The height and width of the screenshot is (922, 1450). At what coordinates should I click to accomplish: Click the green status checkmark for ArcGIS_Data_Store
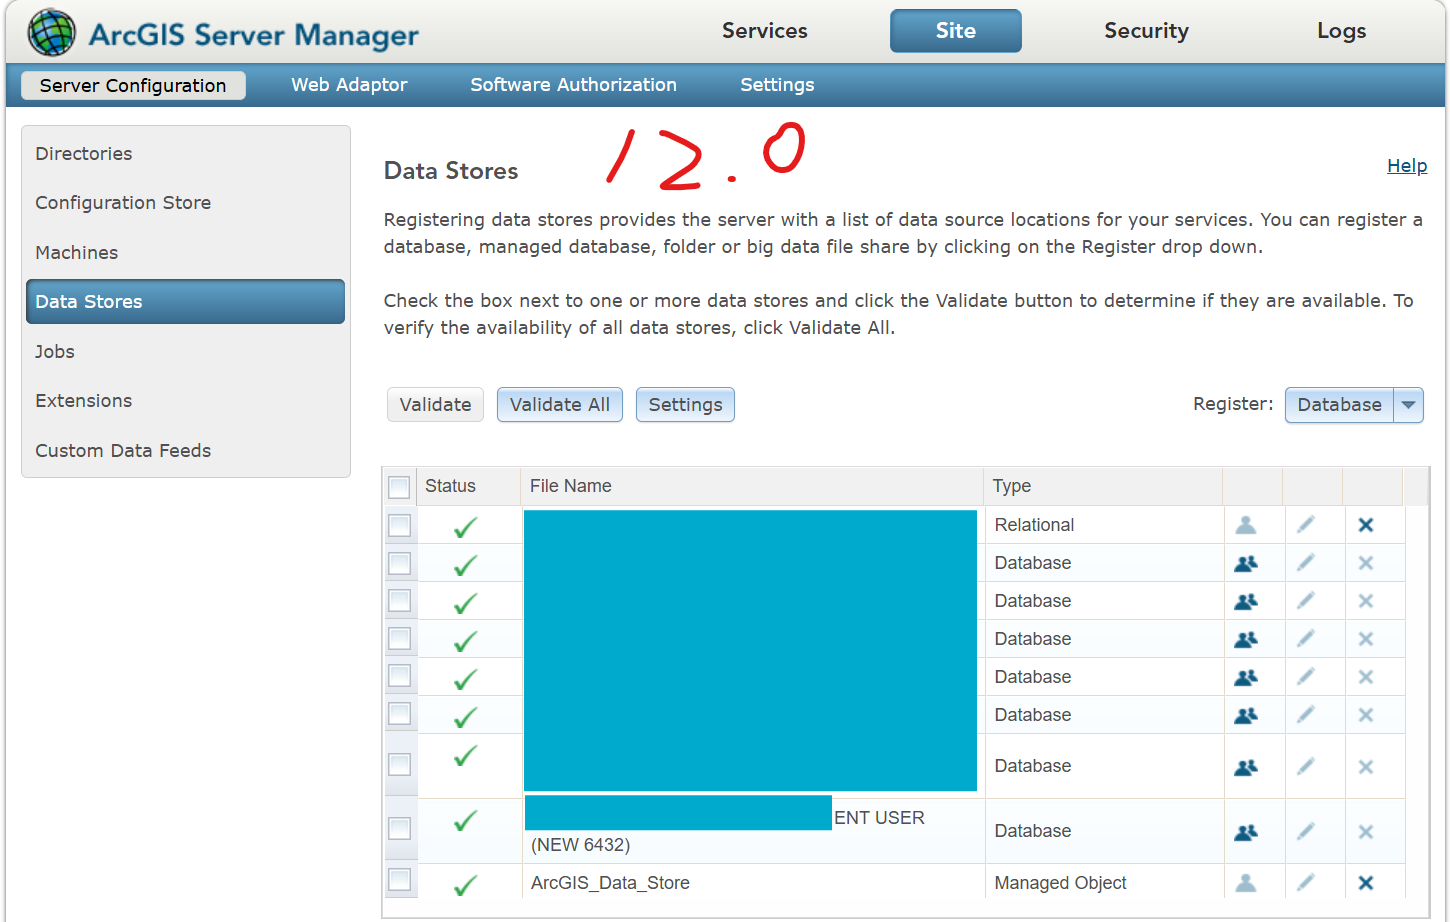[465, 885]
